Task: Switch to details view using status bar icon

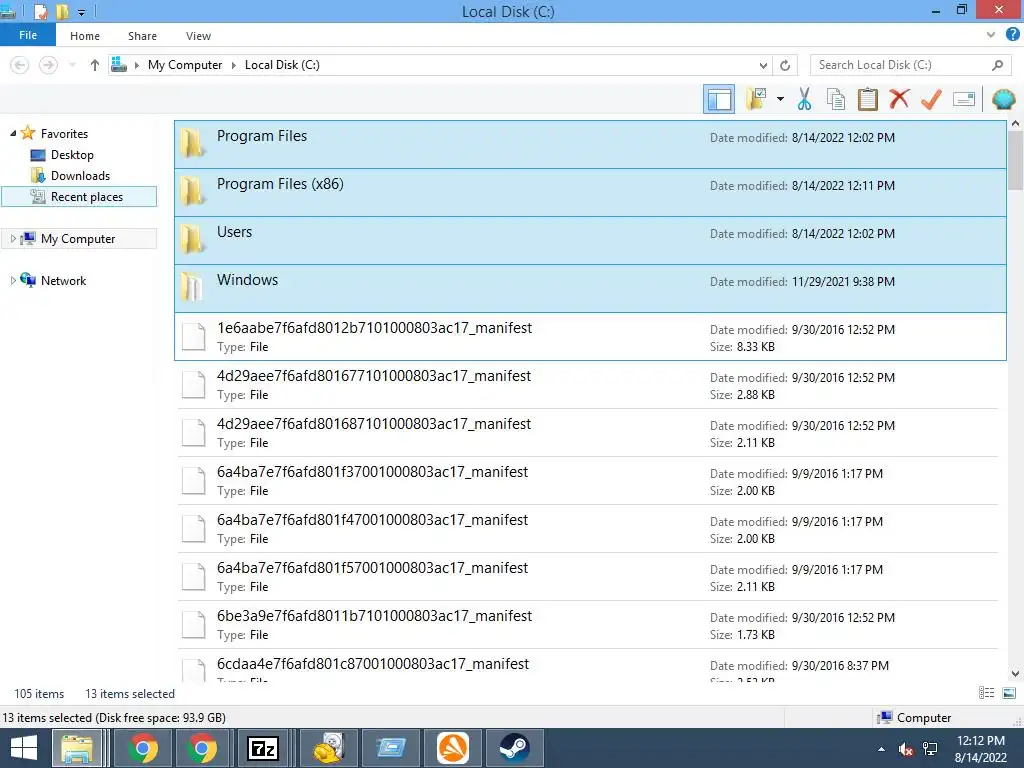Action: tap(987, 693)
